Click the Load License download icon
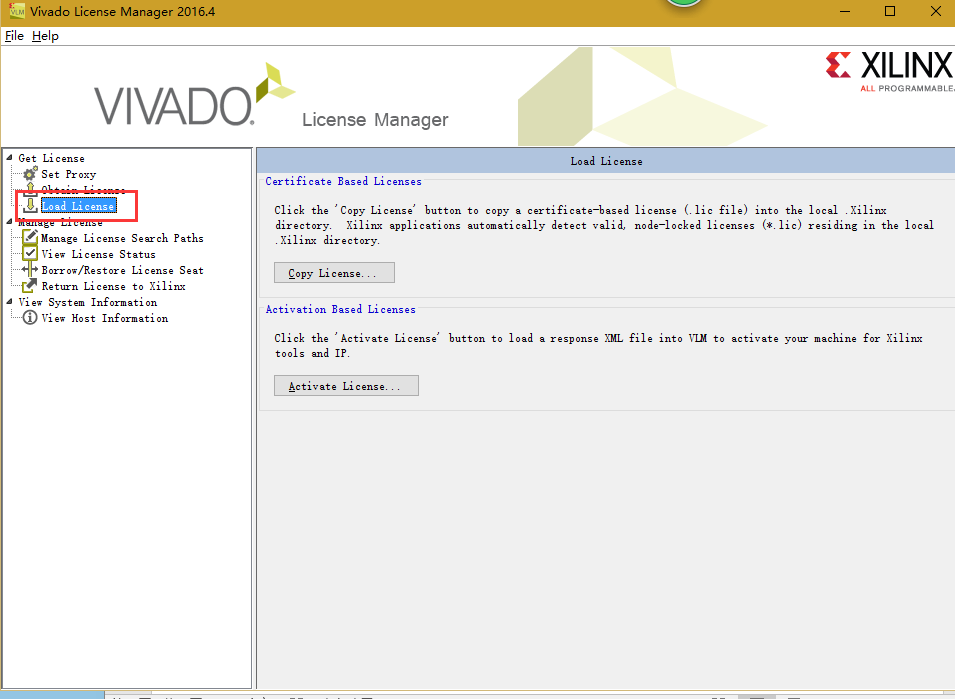This screenshot has width=955, height=699. tap(30, 206)
